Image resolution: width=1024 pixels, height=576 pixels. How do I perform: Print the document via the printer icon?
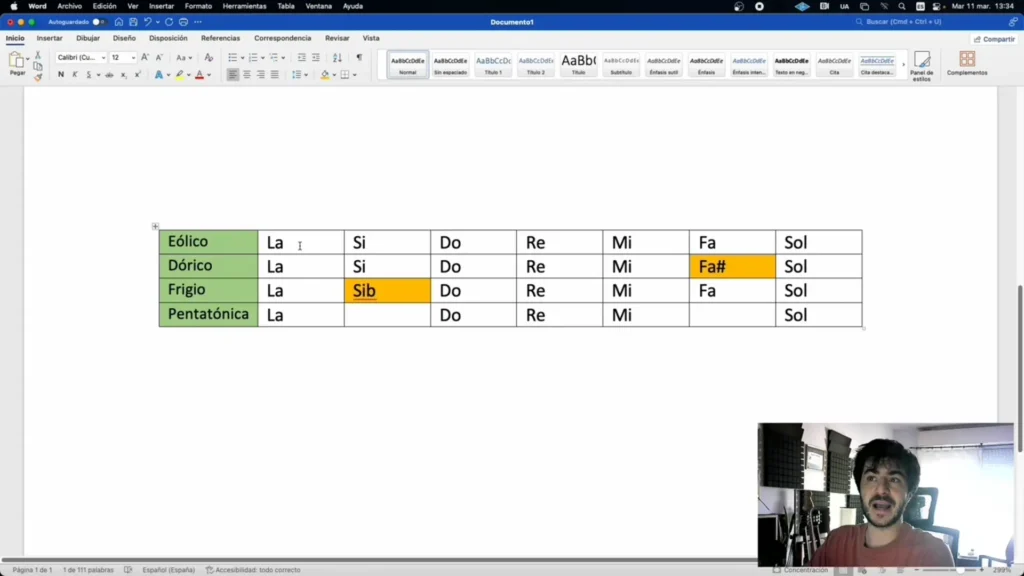184,22
